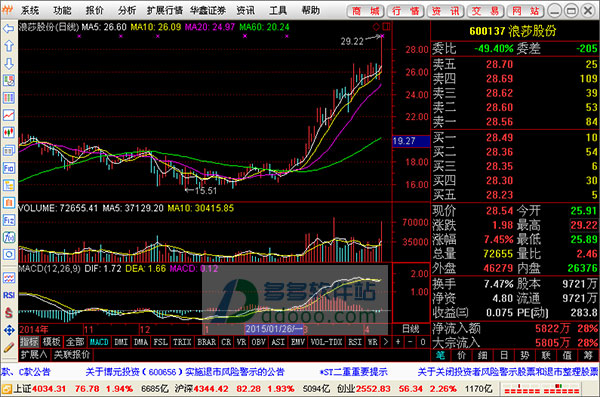
Task: Click the up arrow icon in sidebar
Action: coord(8,46)
